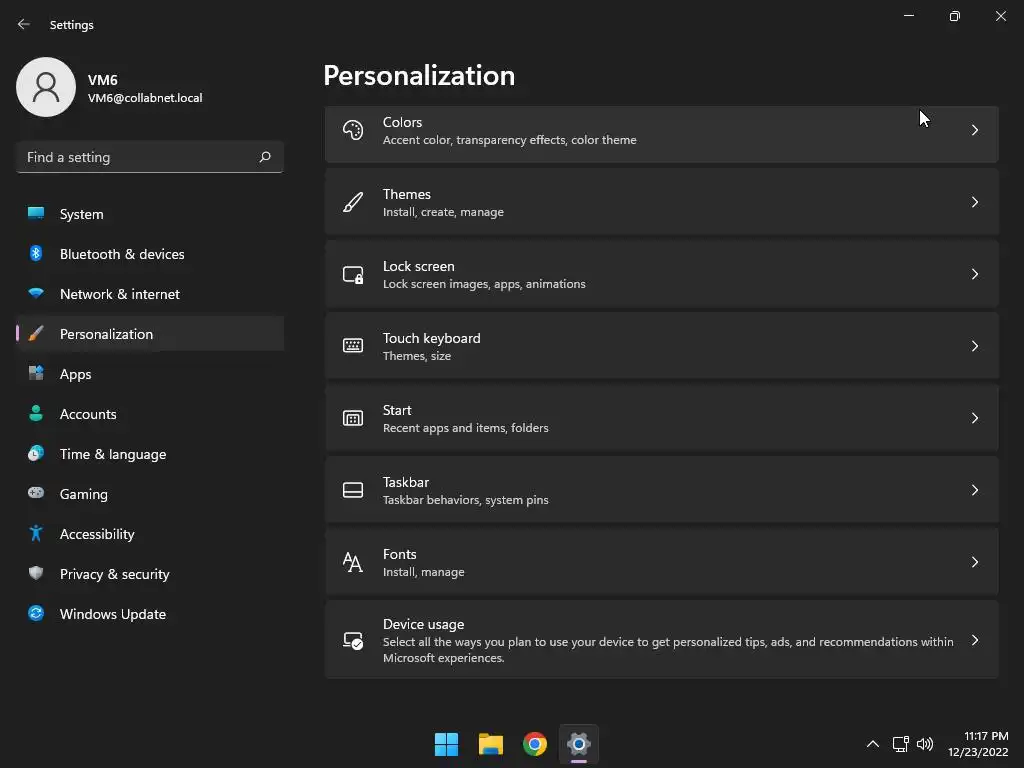Open Google Chrome from the taskbar
The height and width of the screenshot is (768, 1024).
[535, 744]
